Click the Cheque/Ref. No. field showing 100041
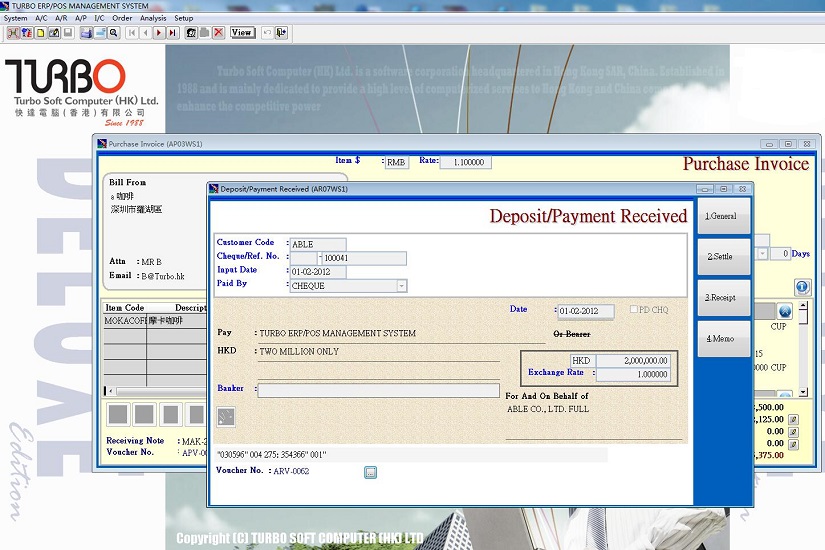This screenshot has width=825, height=550. pos(364,258)
